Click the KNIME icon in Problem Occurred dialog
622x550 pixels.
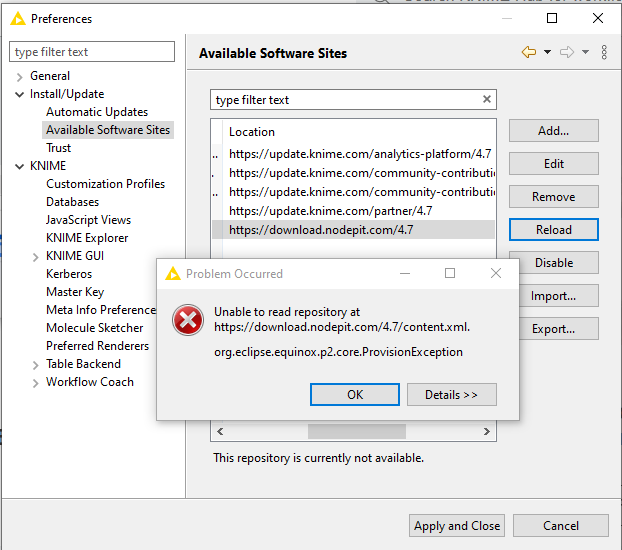173,273
